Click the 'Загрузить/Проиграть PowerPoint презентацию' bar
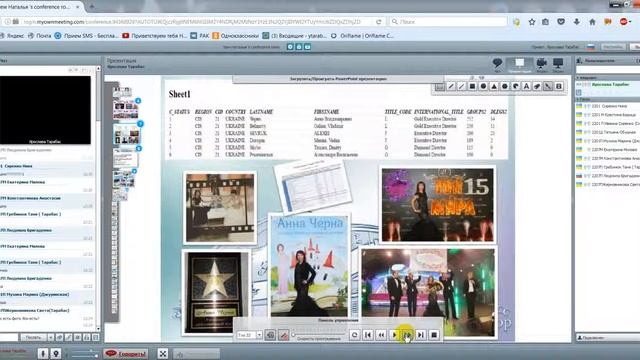The width and height of the screenshot is (640, 360). point(338,79)
